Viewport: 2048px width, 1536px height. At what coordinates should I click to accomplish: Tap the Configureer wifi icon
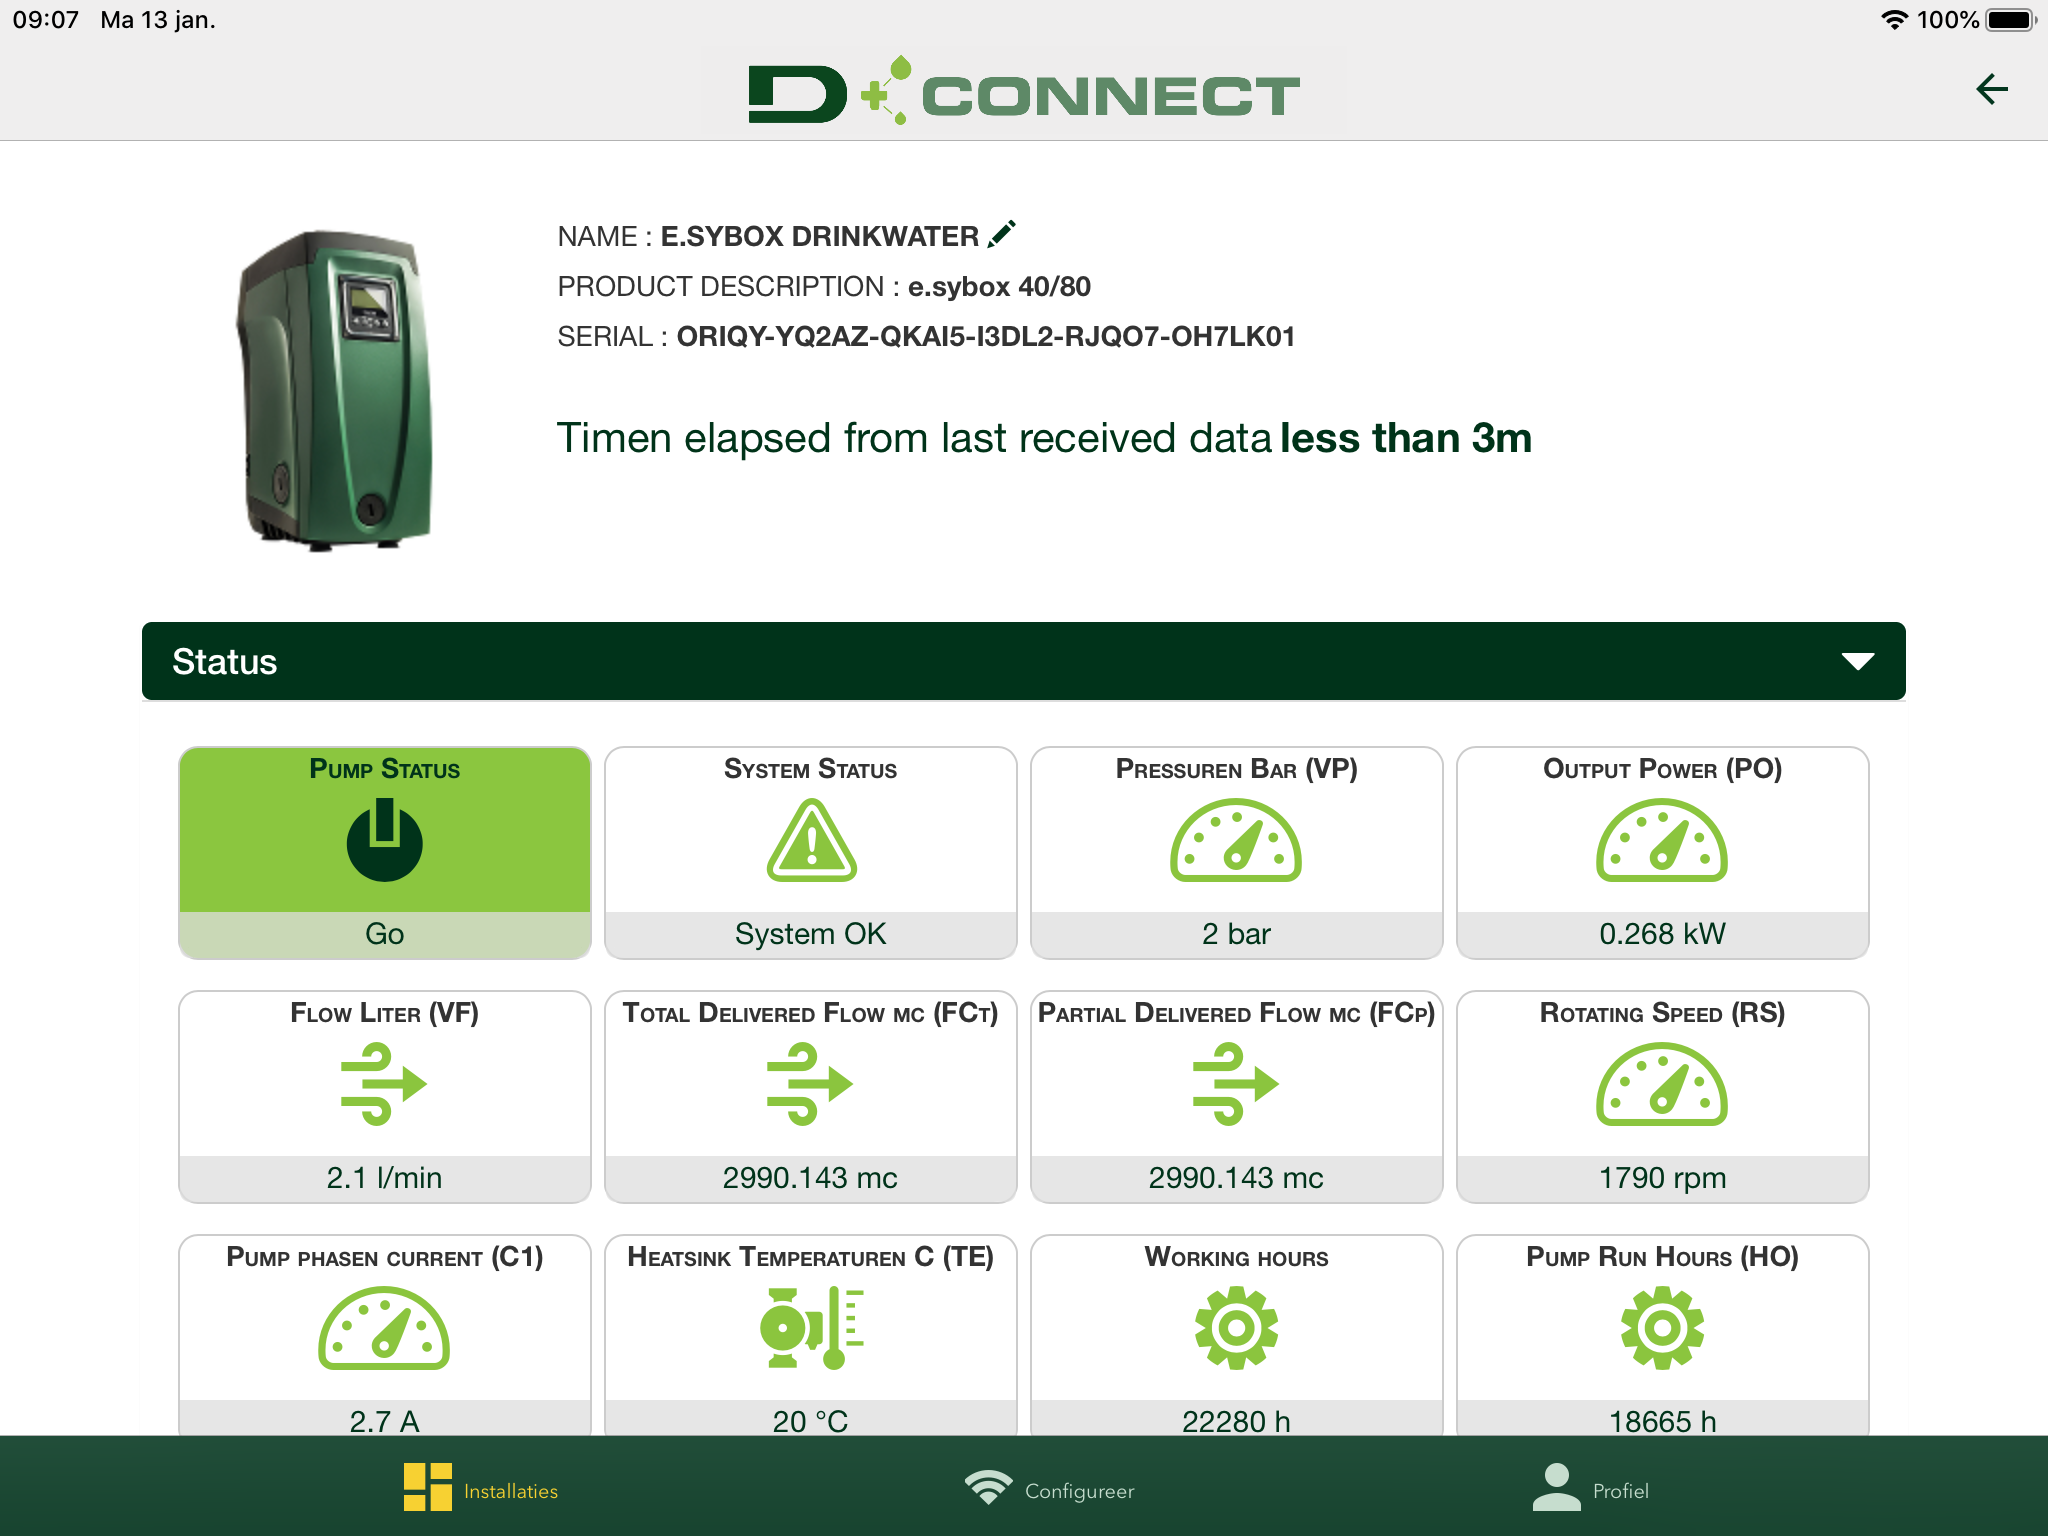click(988, 1488)
